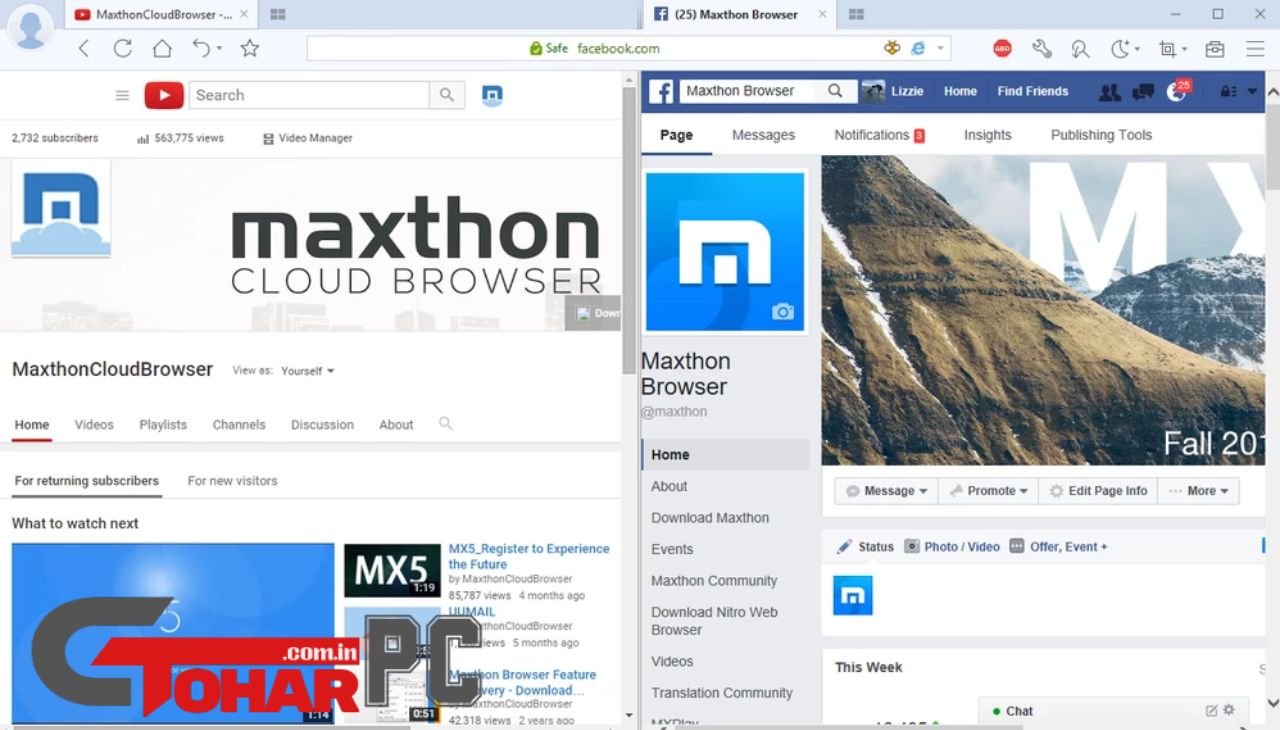Open Download Maxthon sidebar link

coord(710,518)
